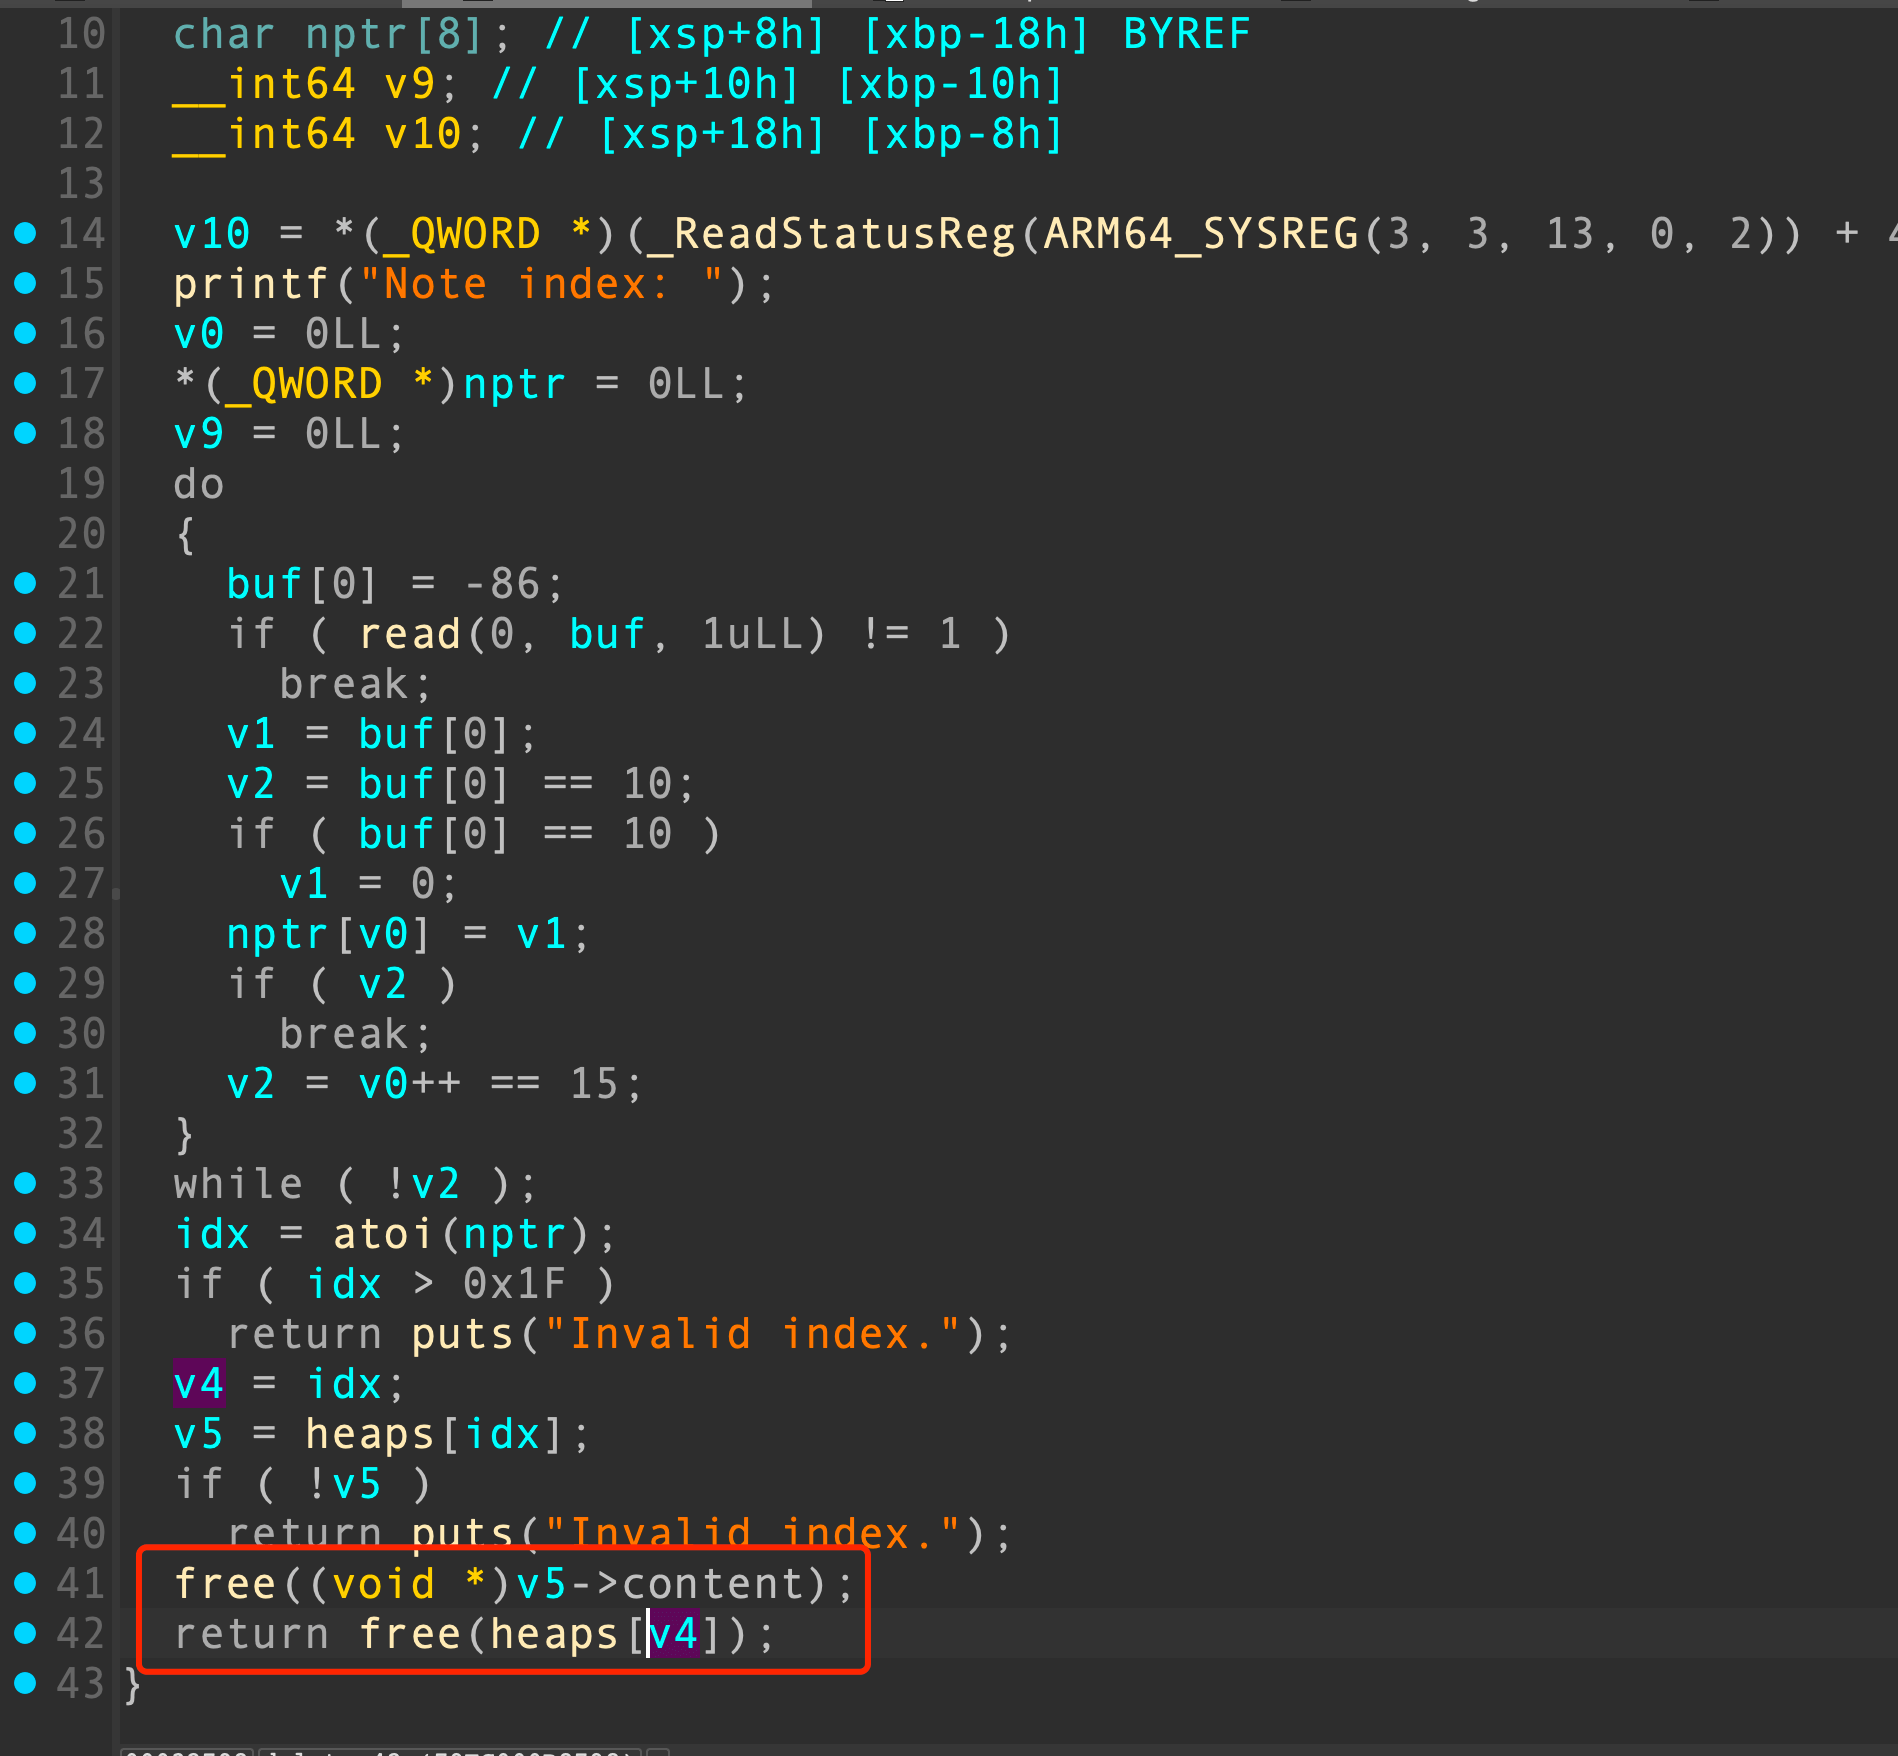Click the free call on line 41

pyautogui.click(x=225, y=1585)
